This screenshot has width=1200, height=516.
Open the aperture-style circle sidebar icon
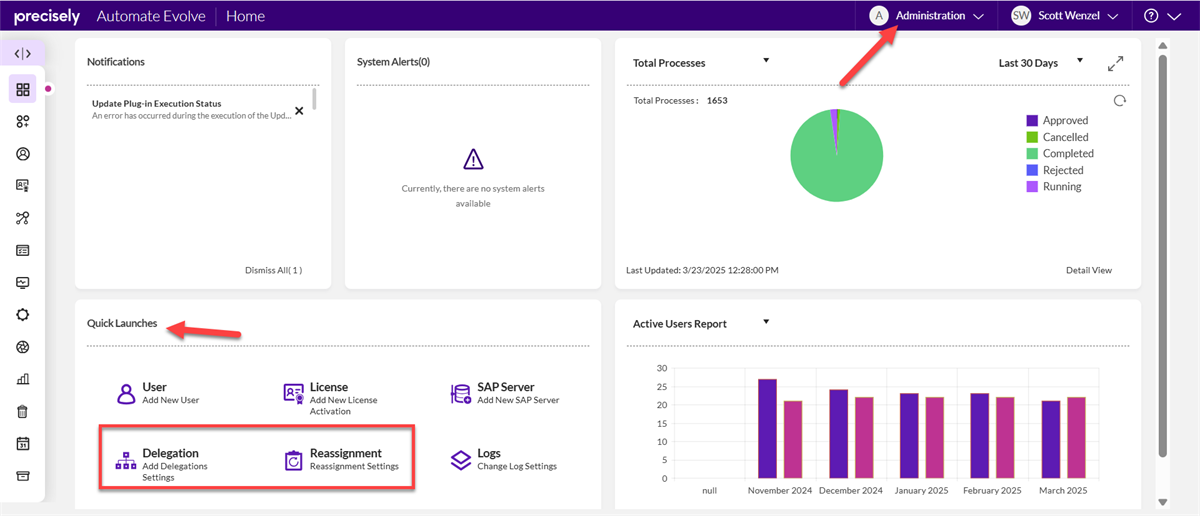22,347
